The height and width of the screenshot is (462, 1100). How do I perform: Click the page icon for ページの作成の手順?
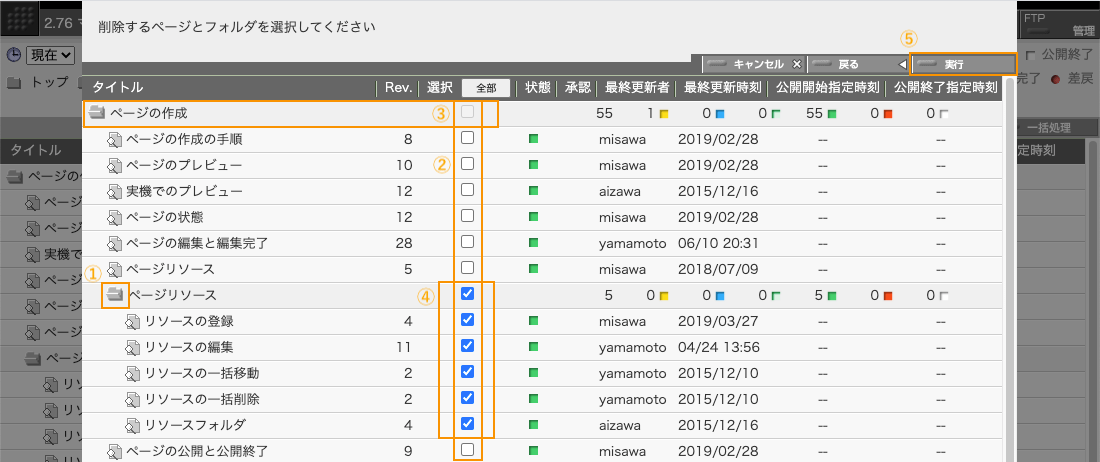point(114,140)
